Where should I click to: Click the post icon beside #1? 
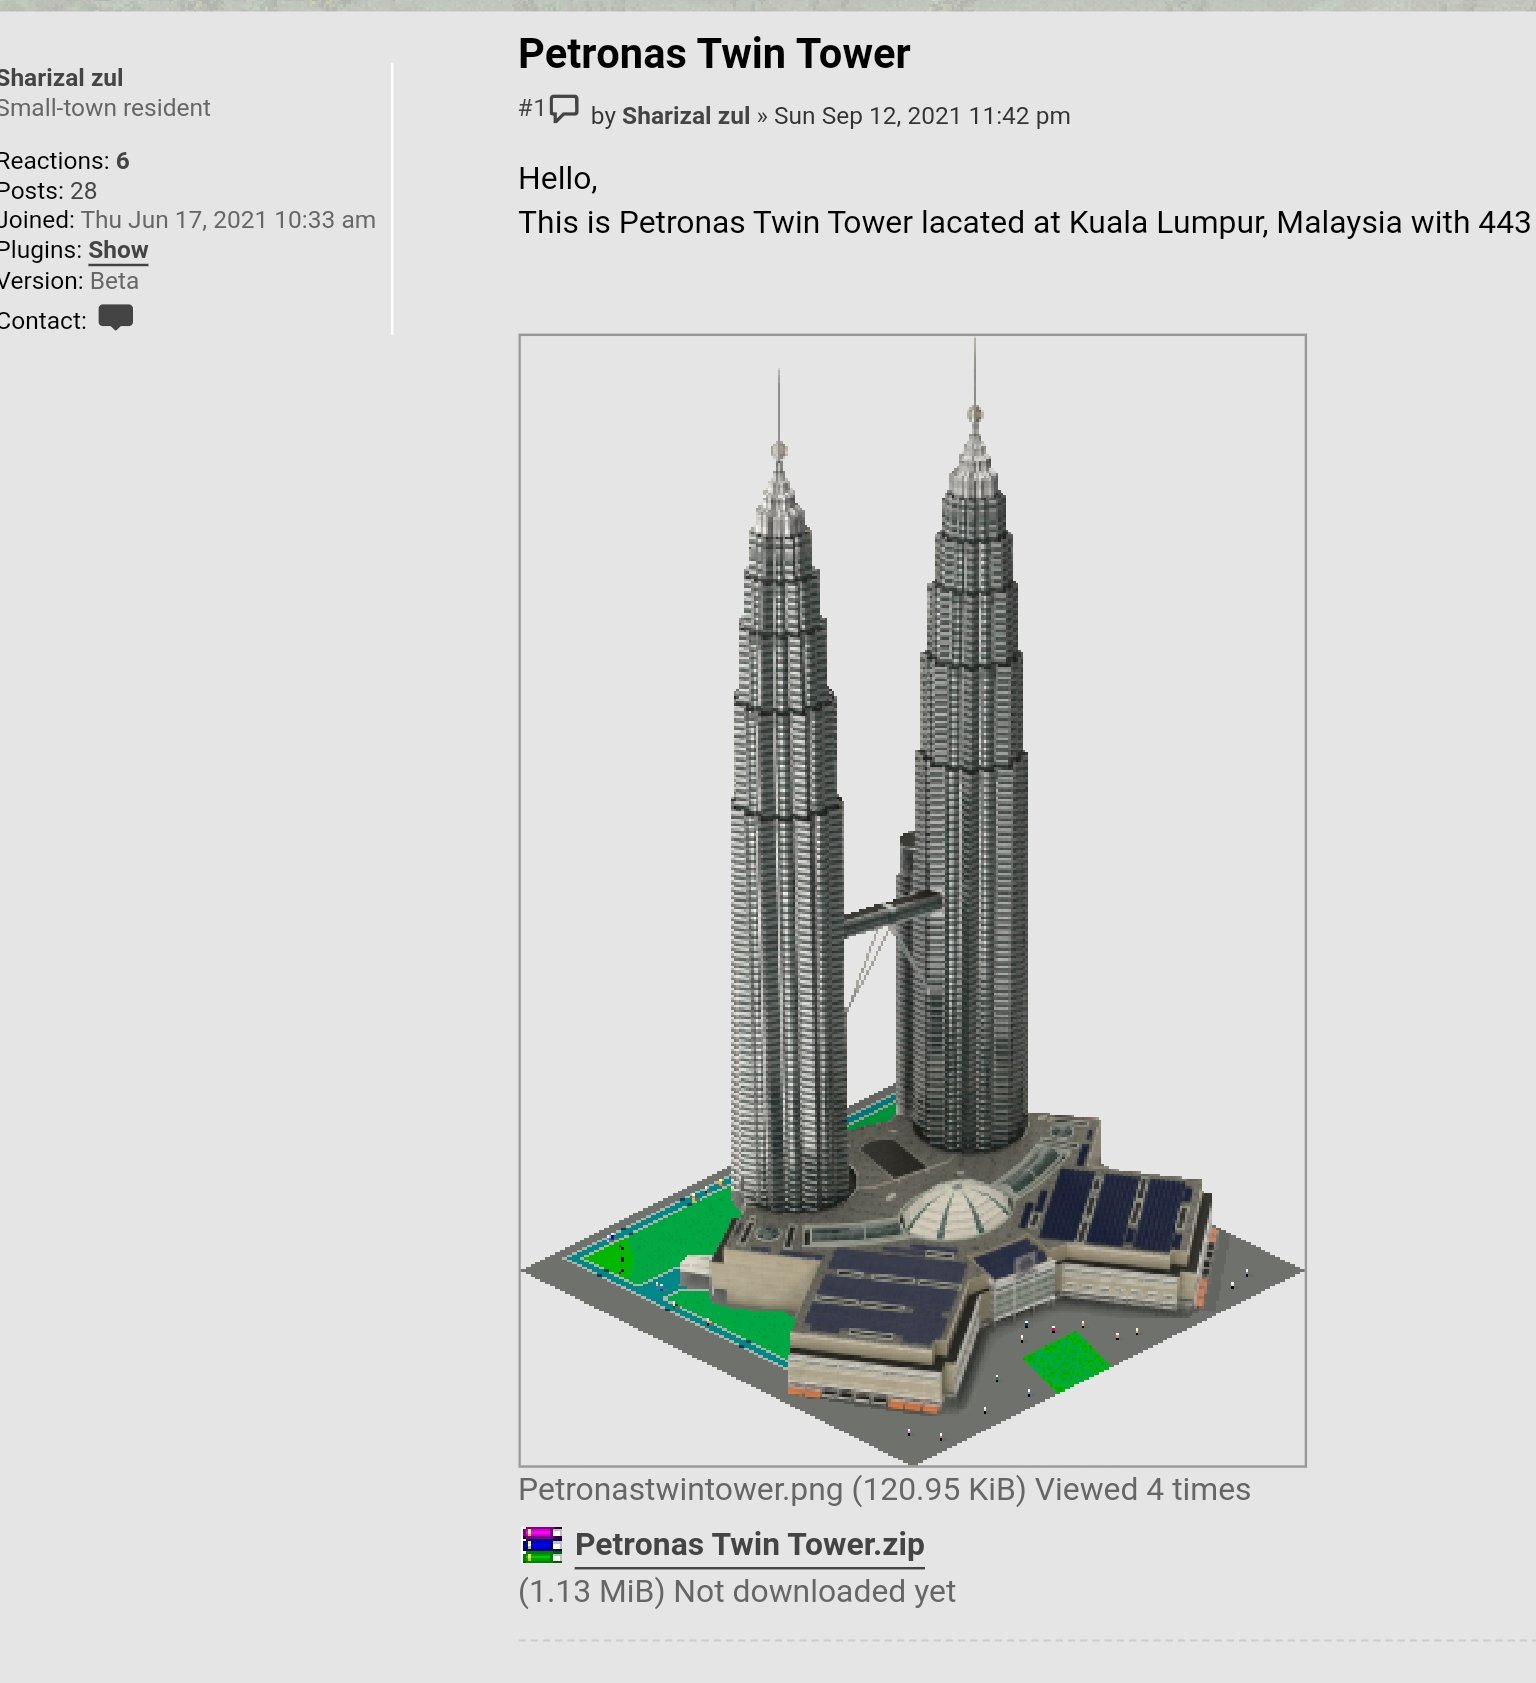pyautogui.click(x=564, y=109)
